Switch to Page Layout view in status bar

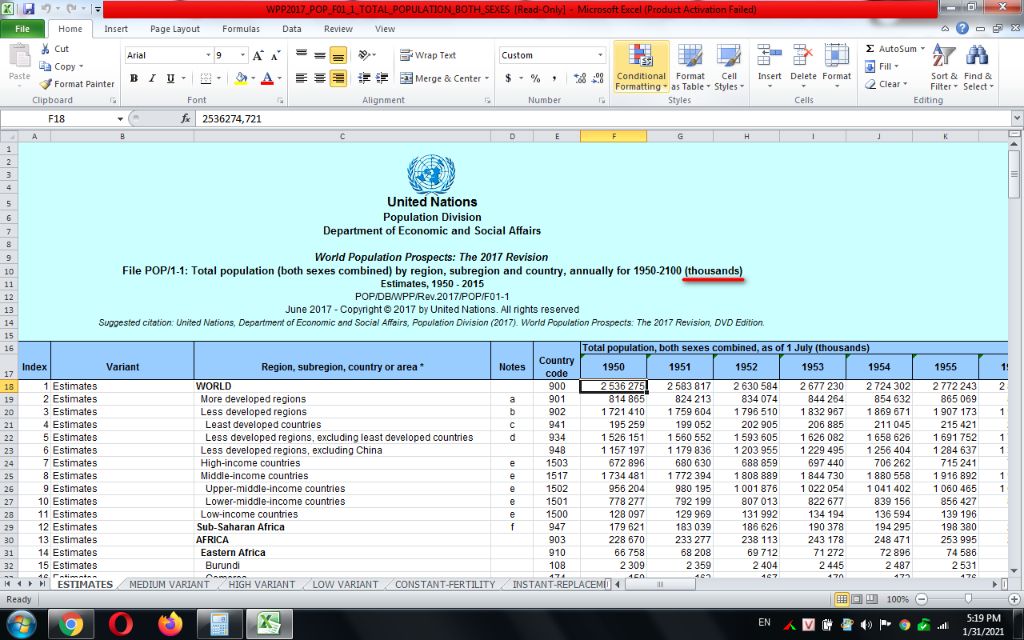(856, 599)
